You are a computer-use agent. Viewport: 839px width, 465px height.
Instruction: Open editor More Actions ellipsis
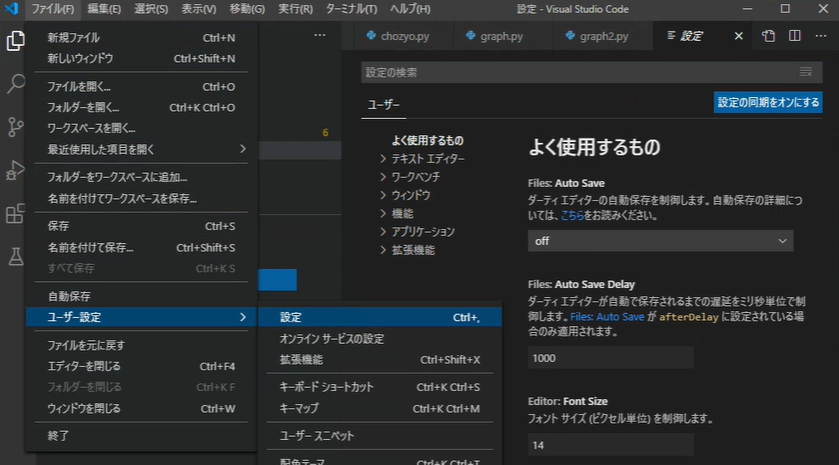click(x=820, y=36)
